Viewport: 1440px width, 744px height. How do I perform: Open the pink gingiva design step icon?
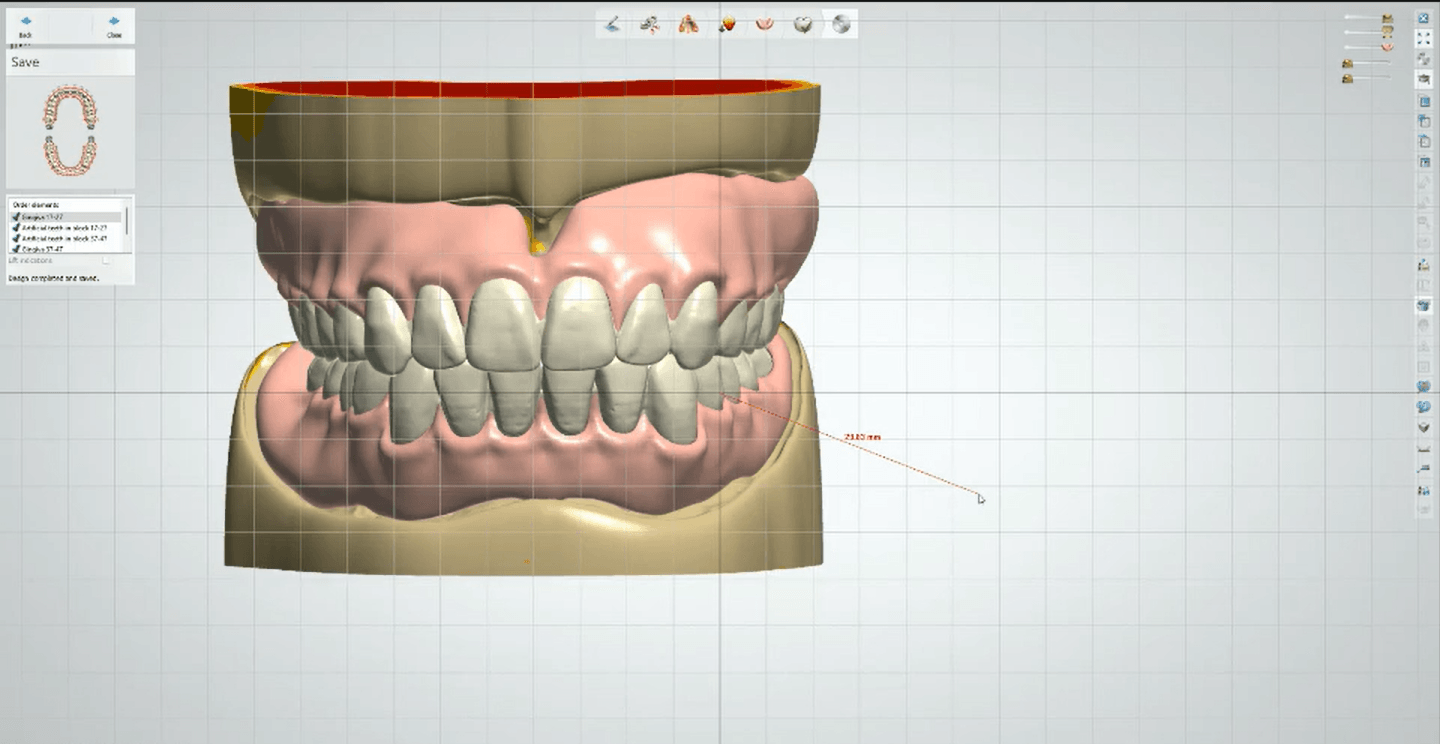[x=765, y=24]
